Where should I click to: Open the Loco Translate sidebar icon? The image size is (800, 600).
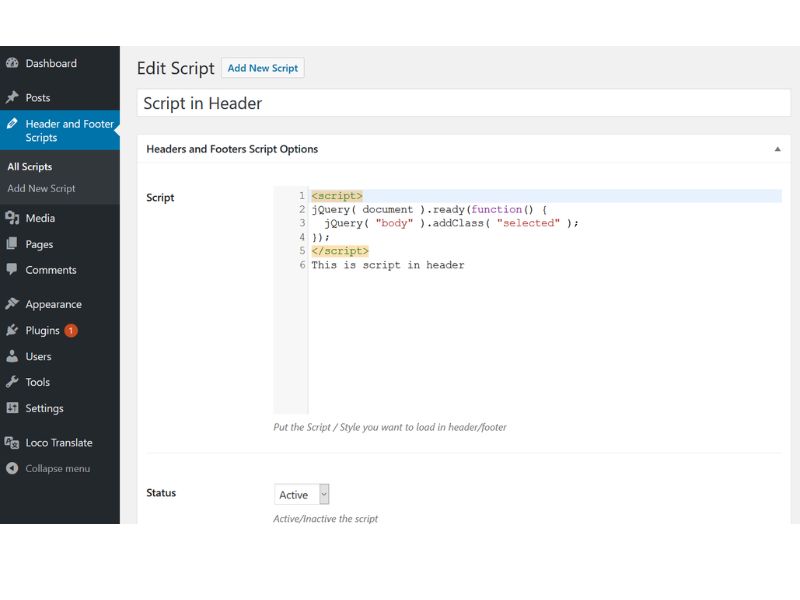coord(14,442)
